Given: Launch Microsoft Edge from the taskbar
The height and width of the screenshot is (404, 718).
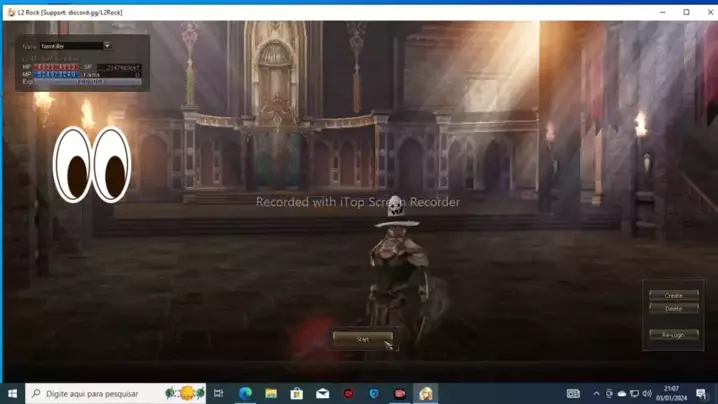Looking at the screenshot, I should 245,394.
